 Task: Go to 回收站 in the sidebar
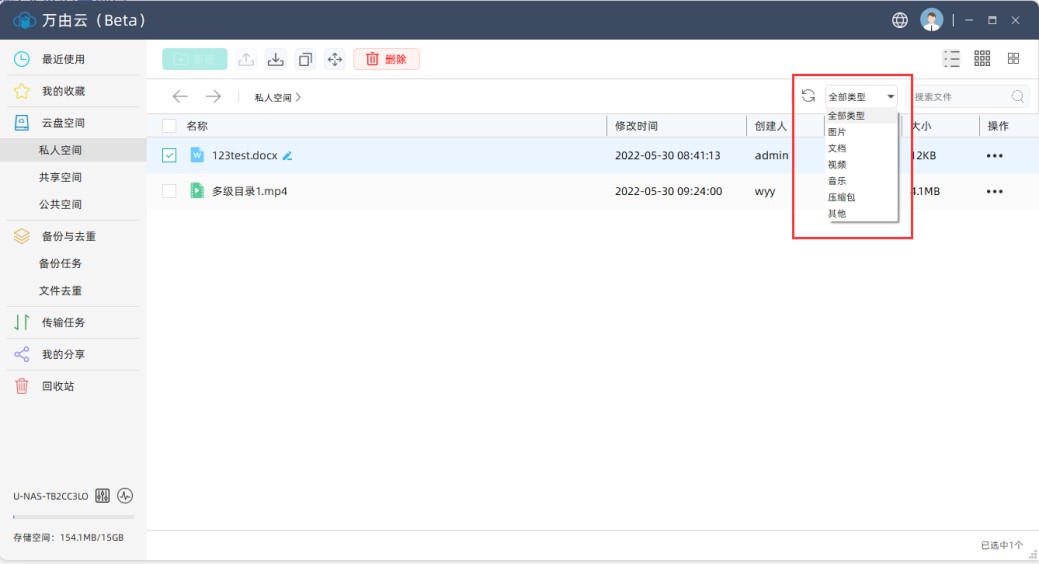(58, 386)
